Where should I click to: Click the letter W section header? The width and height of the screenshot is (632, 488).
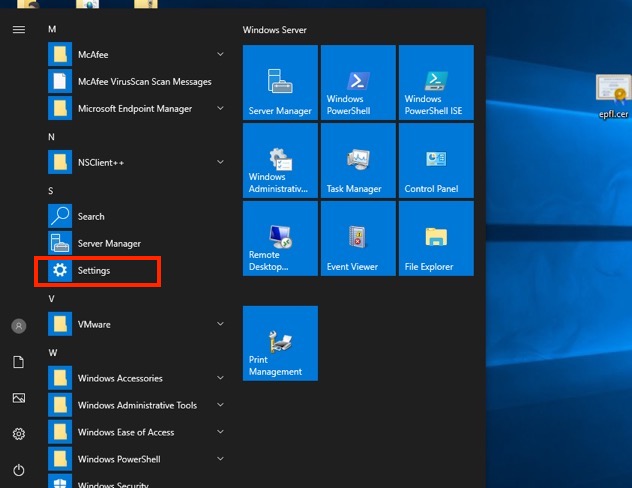[53, 353]
